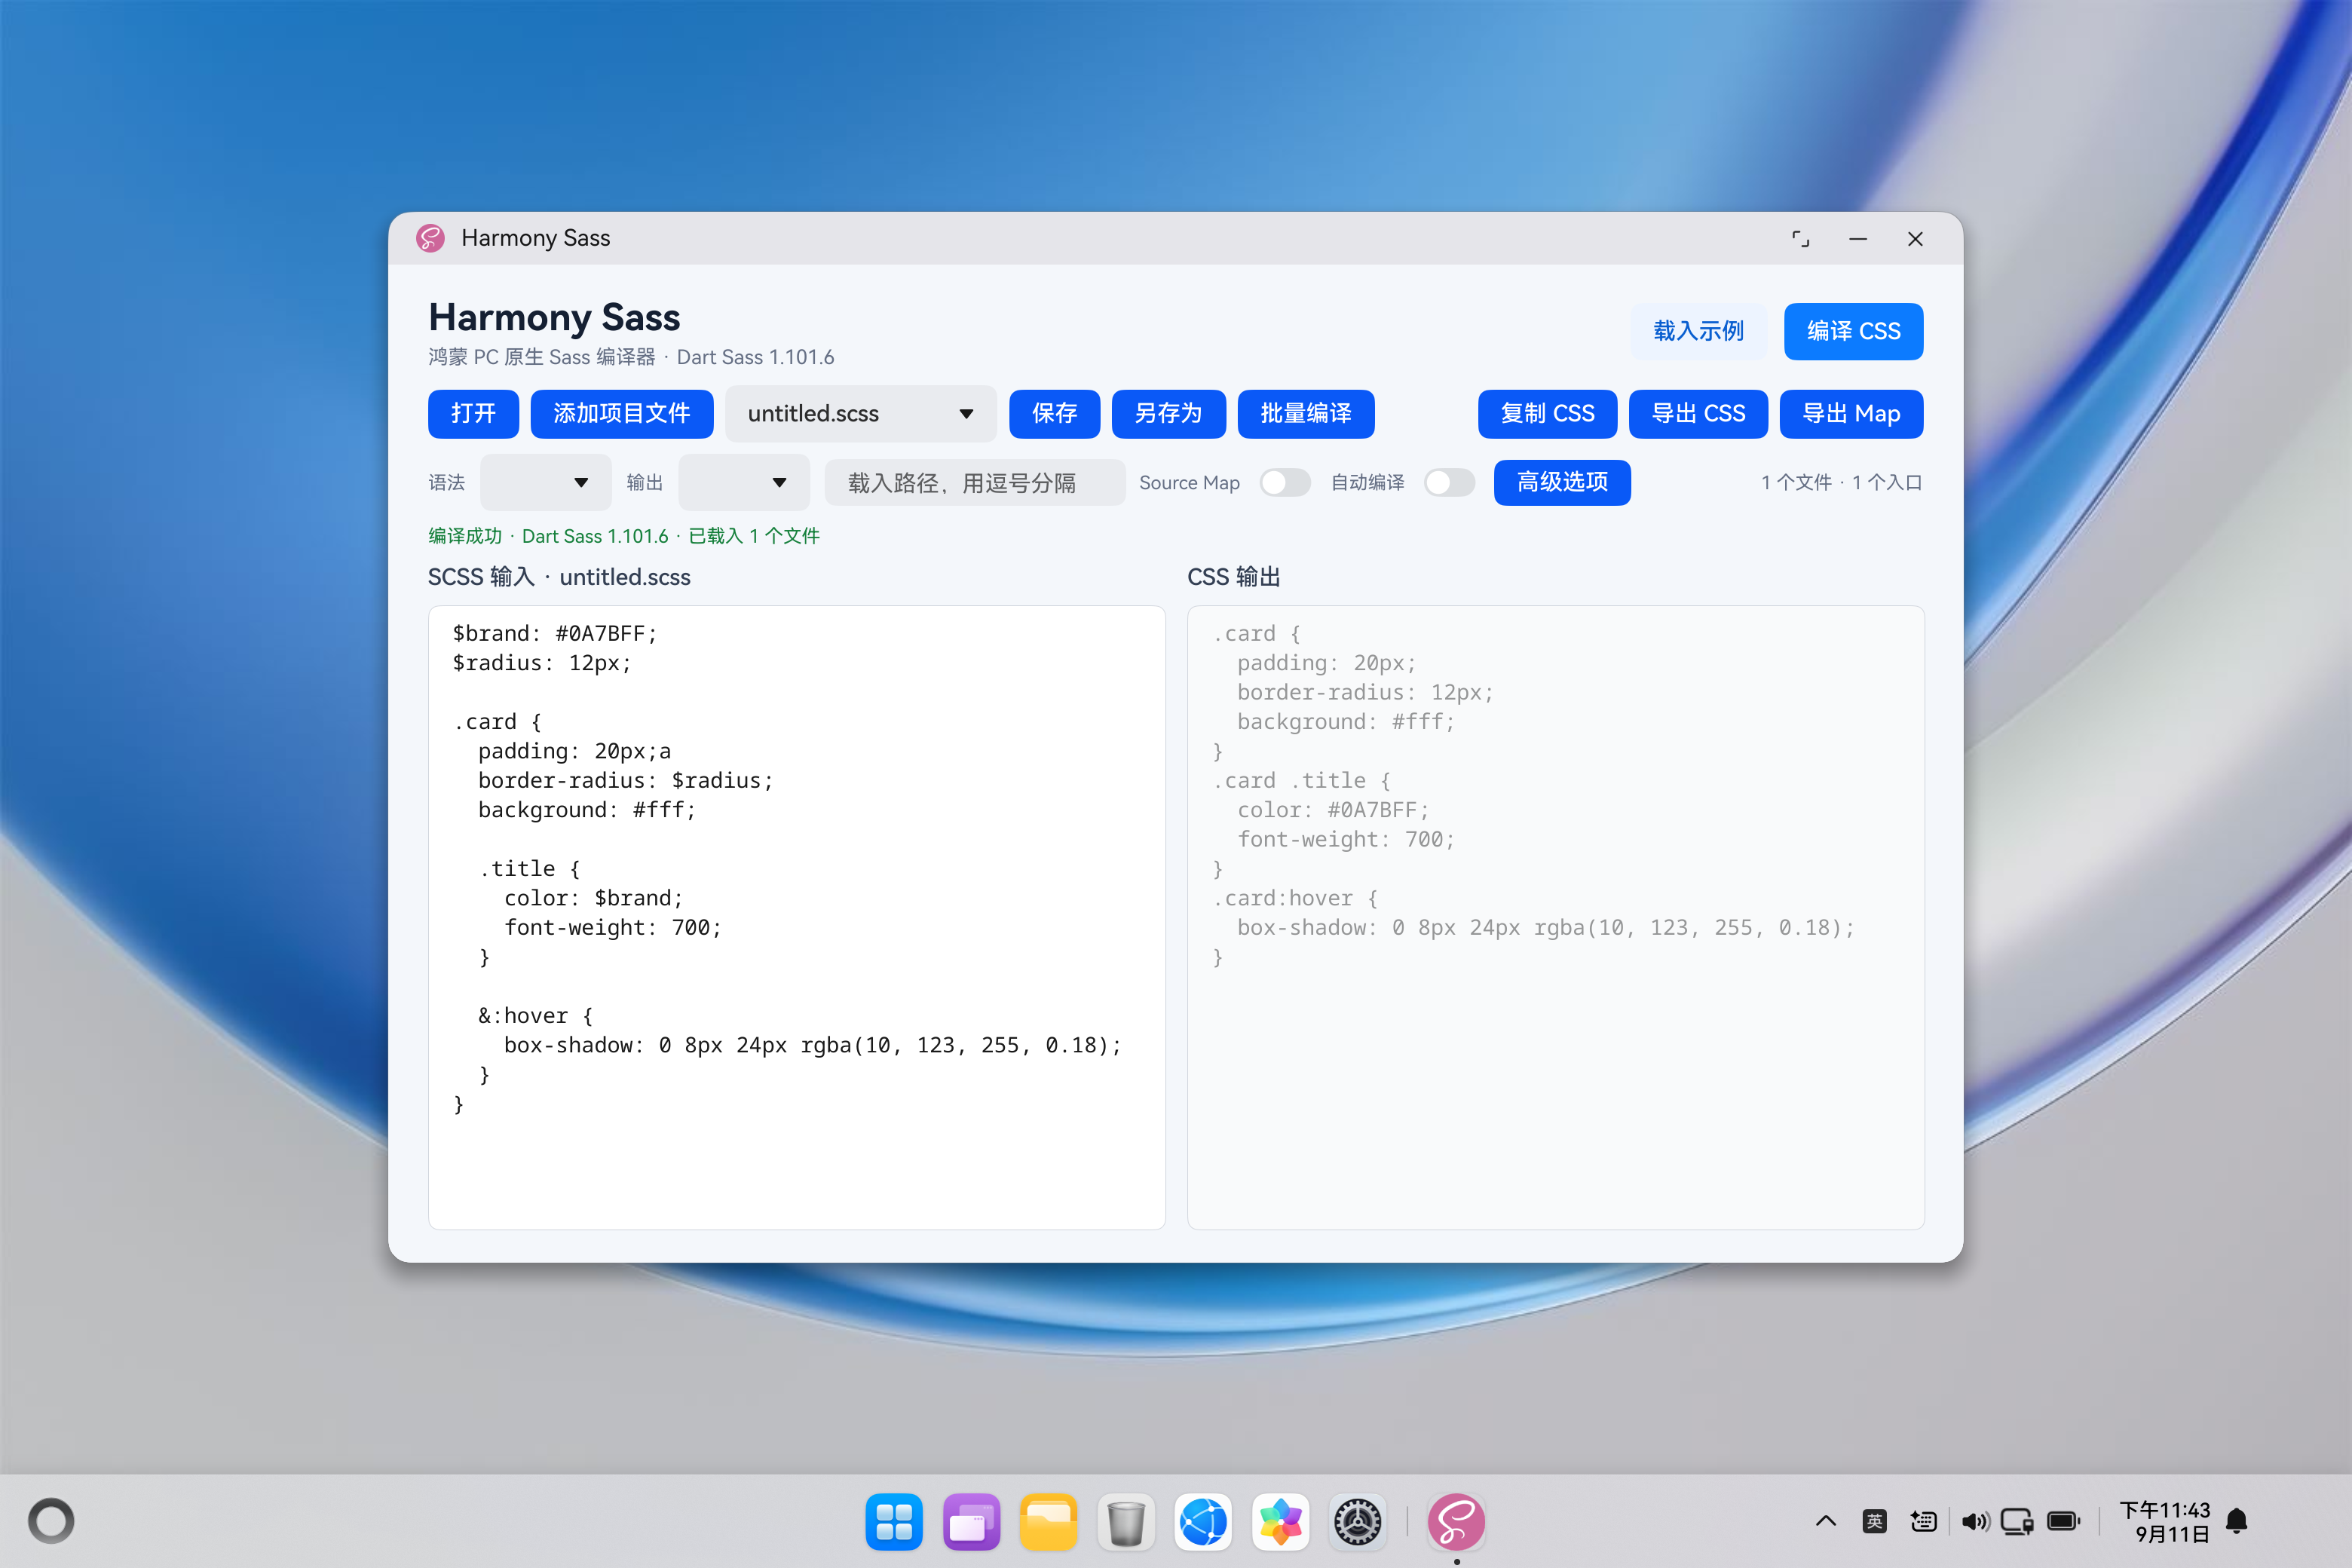Open the 高级选项 advanced options
Image resolution: width=2352 pixels, height=1568 pixels.
pos(1562,483)
